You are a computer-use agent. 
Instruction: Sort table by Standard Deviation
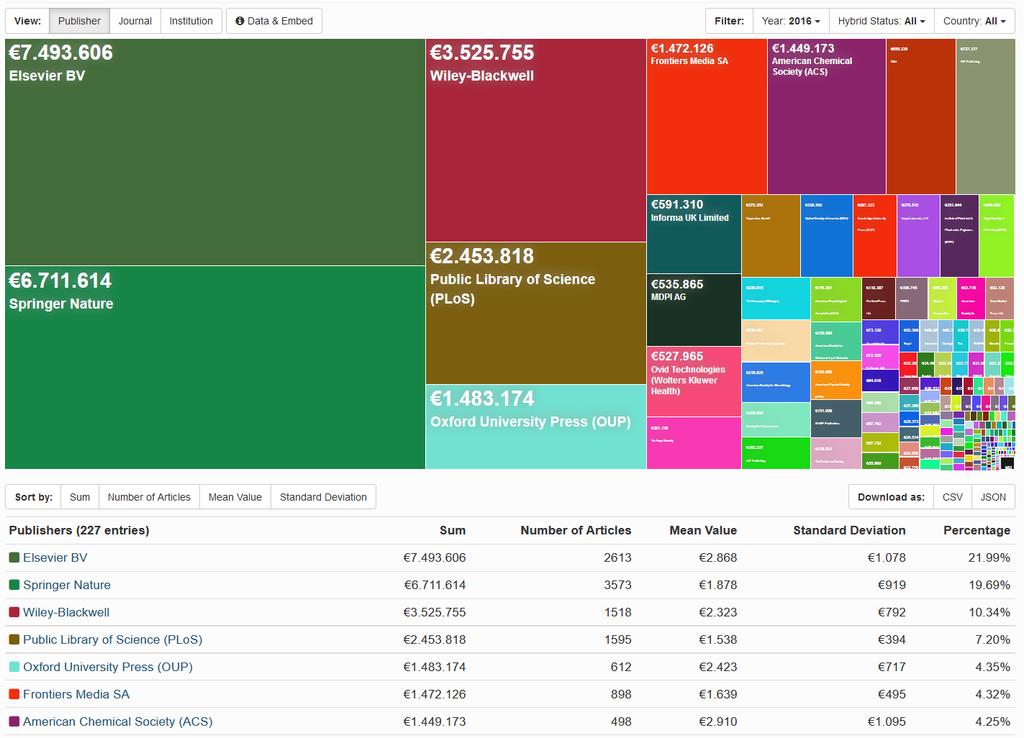coord(323,497)
